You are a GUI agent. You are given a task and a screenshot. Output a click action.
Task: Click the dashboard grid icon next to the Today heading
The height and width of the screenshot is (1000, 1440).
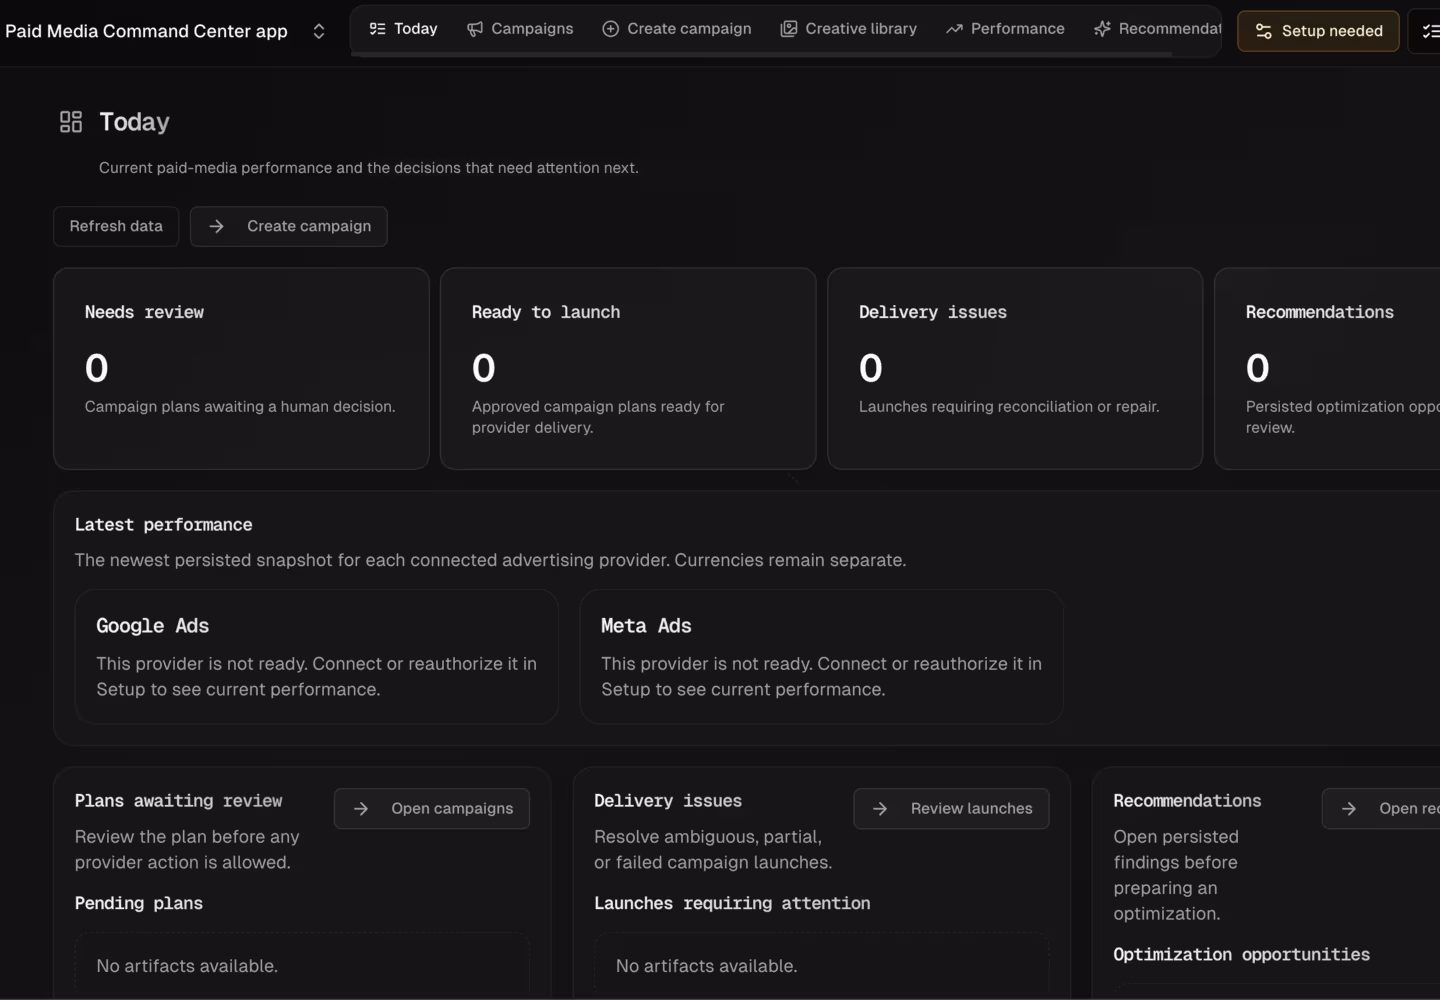click(x=71, y=122)
